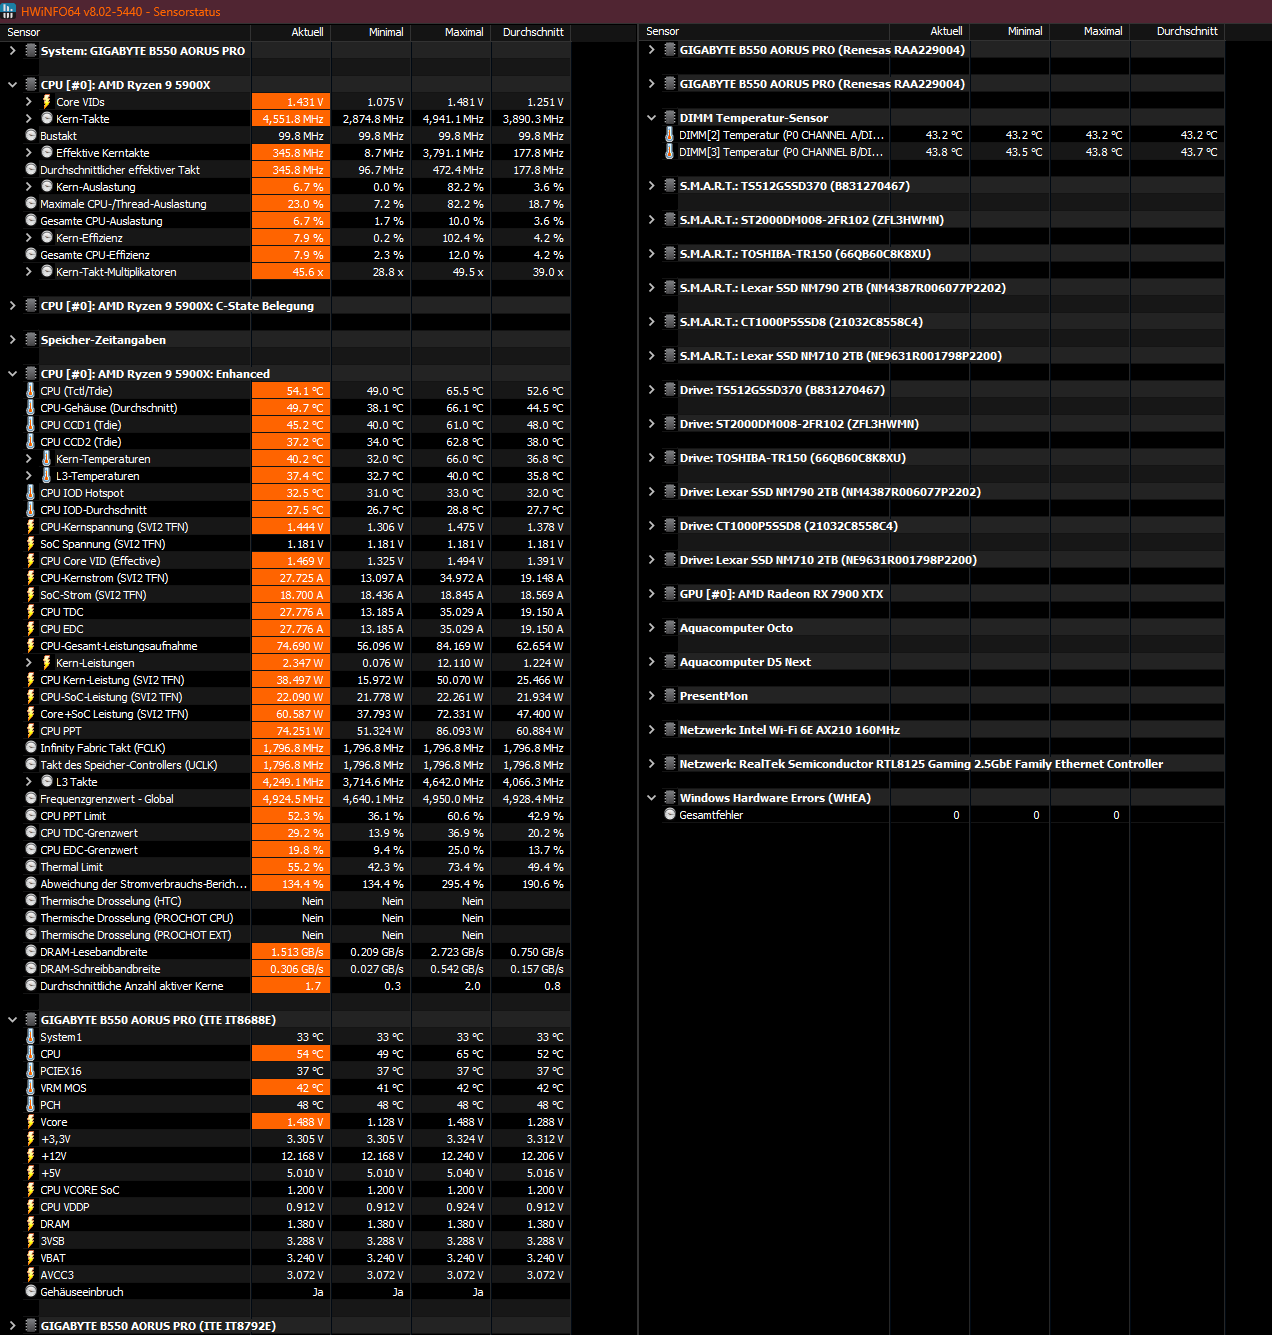
Task: Select the CPU VCORE SoC row
Action: coord(286,1190)
